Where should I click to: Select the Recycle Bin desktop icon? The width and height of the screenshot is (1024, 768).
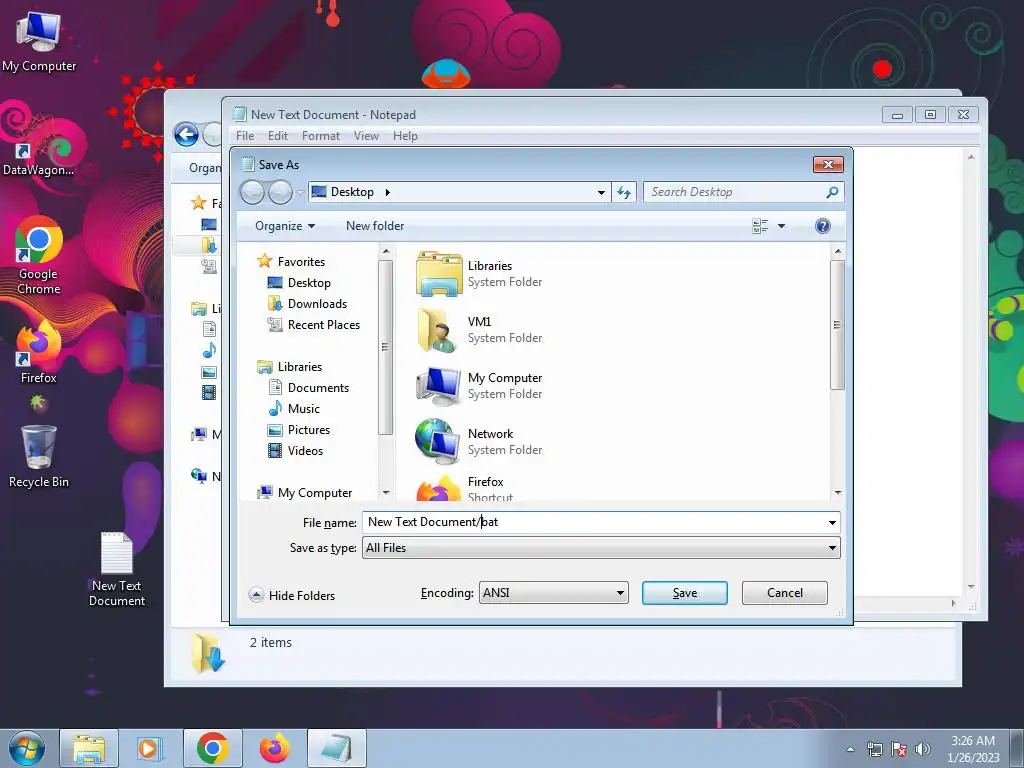(x=39, y=457)
